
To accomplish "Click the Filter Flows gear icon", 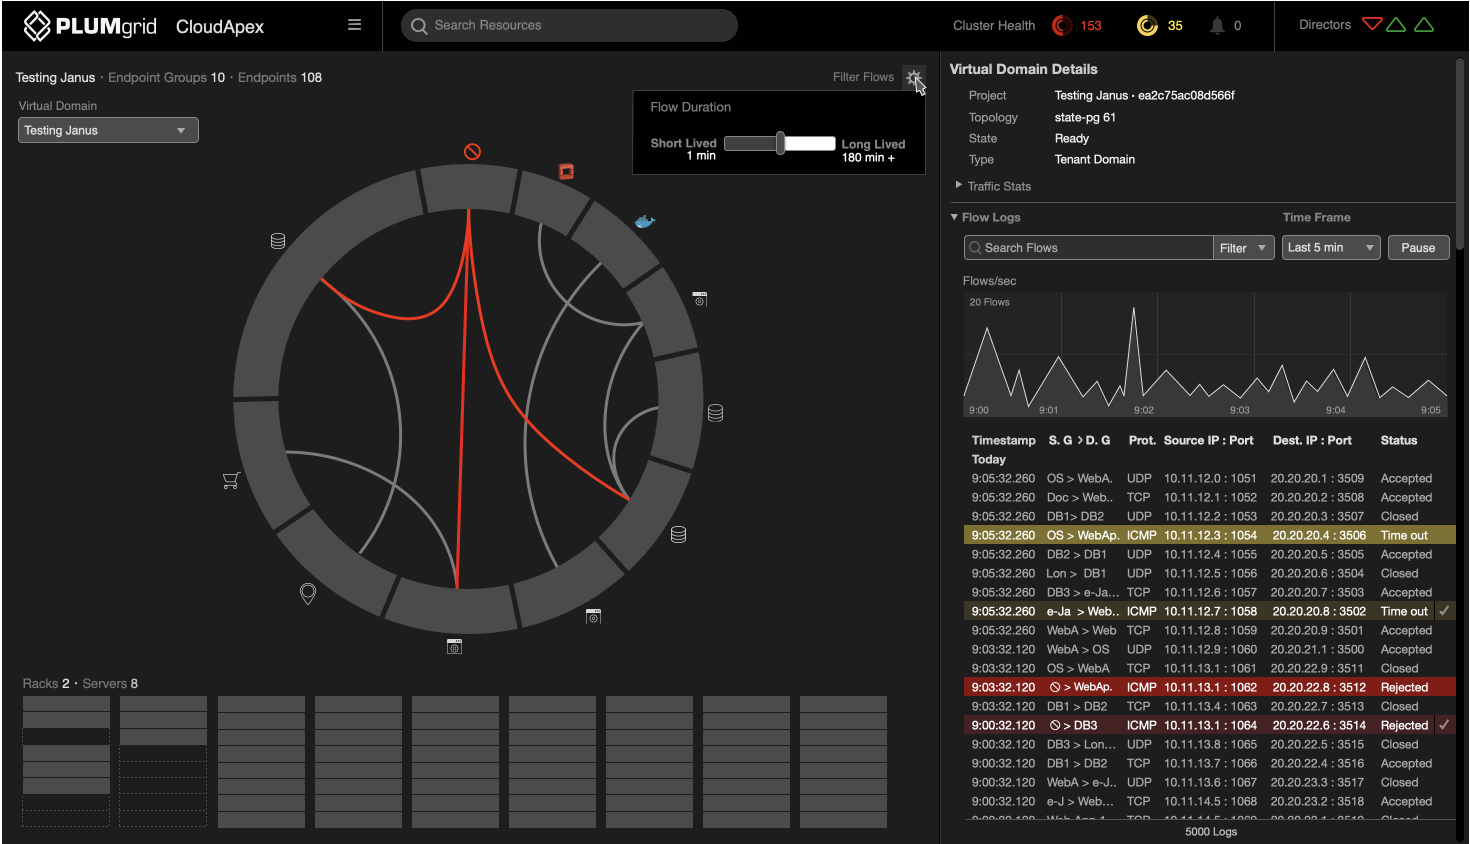I will click(x=913, y=77).
